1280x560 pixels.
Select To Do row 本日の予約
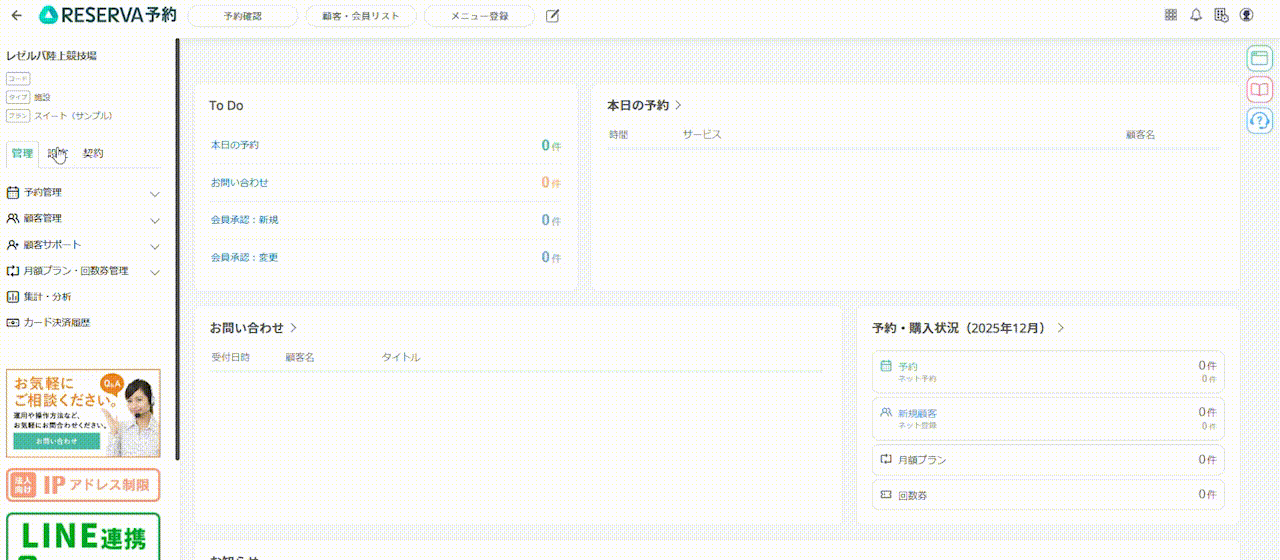coord(386,145)
